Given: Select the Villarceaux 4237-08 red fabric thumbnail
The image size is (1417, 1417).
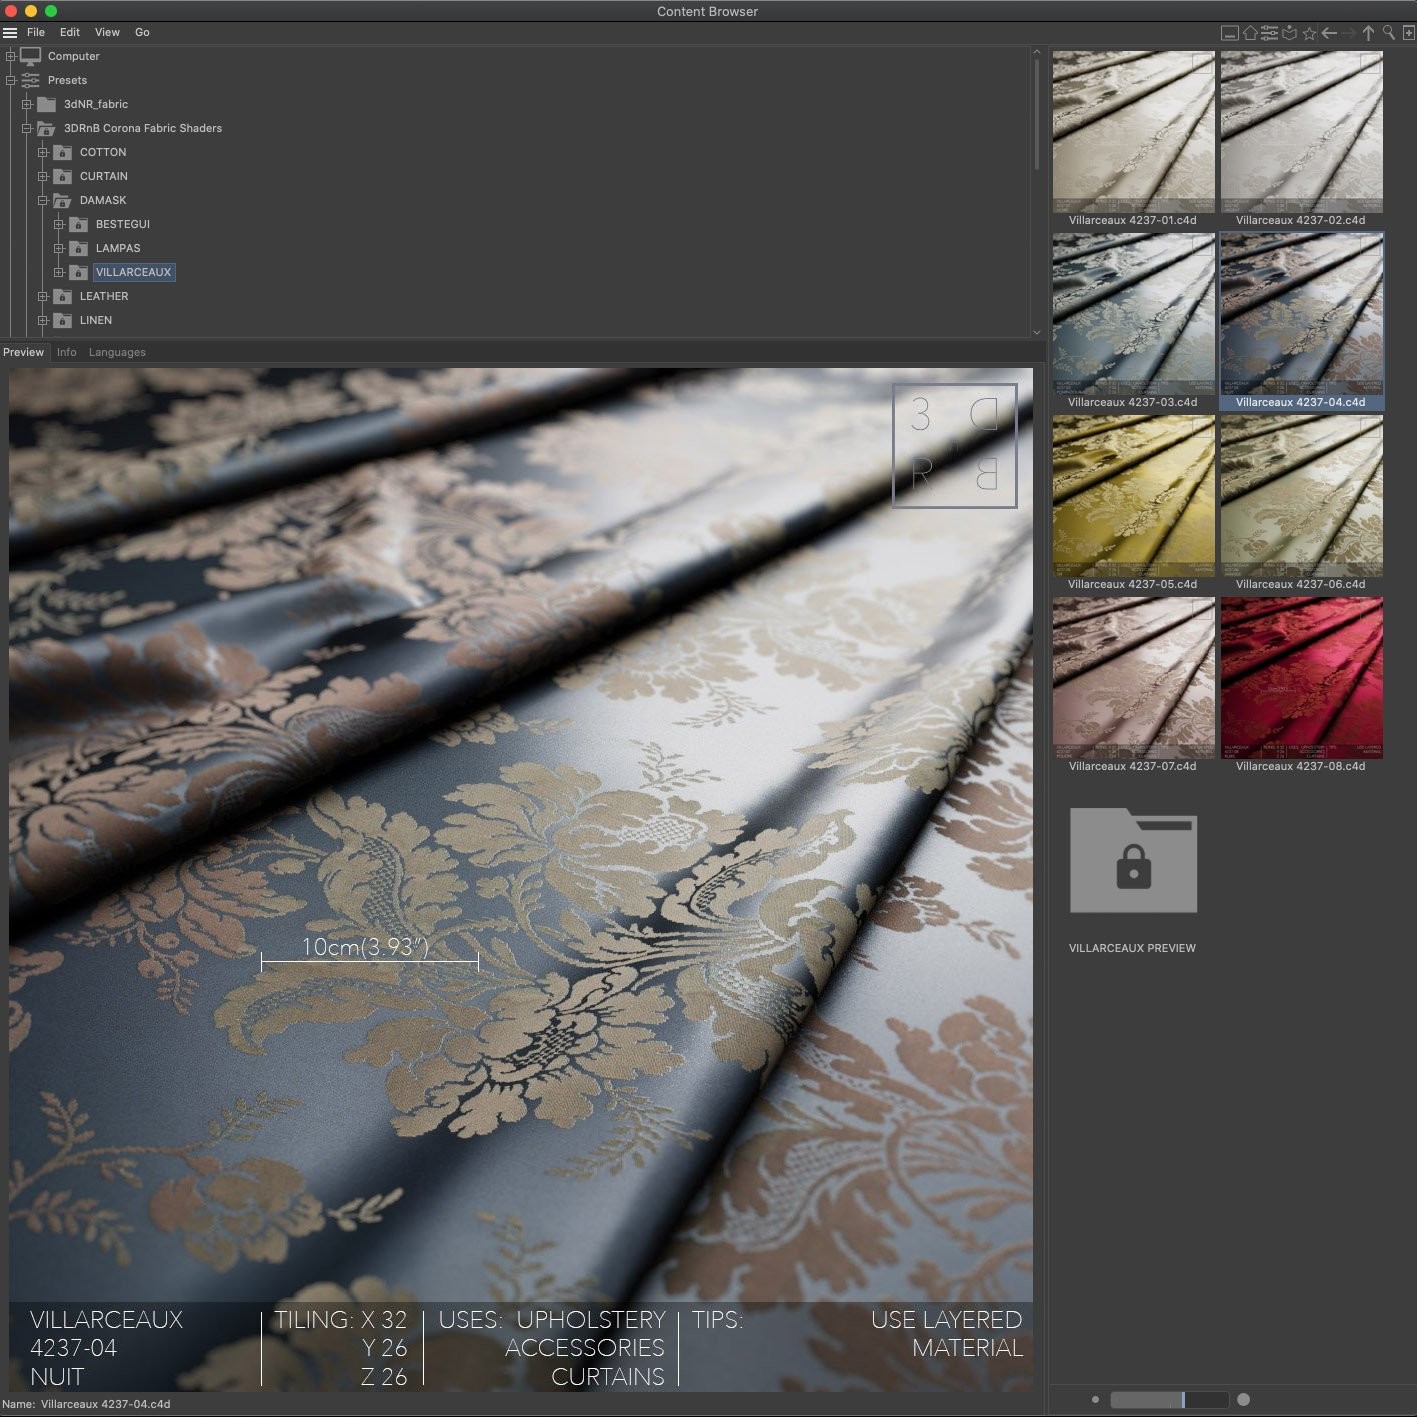Looking at the screenshot, I should point(1301,677).
